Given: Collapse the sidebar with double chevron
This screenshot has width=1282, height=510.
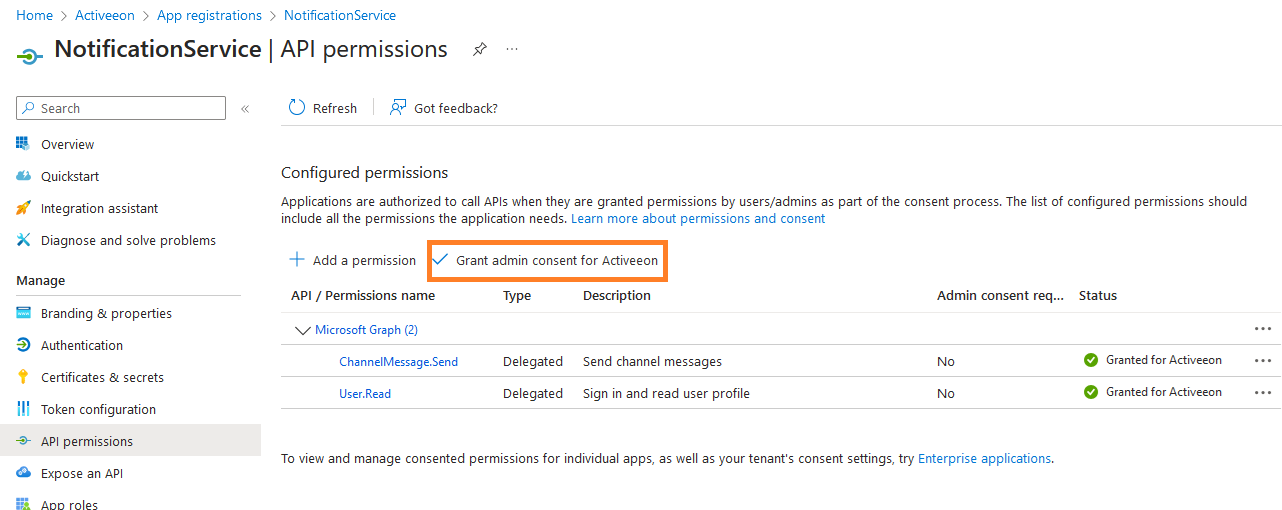Looking at the screenshot, I should [245, 108].
